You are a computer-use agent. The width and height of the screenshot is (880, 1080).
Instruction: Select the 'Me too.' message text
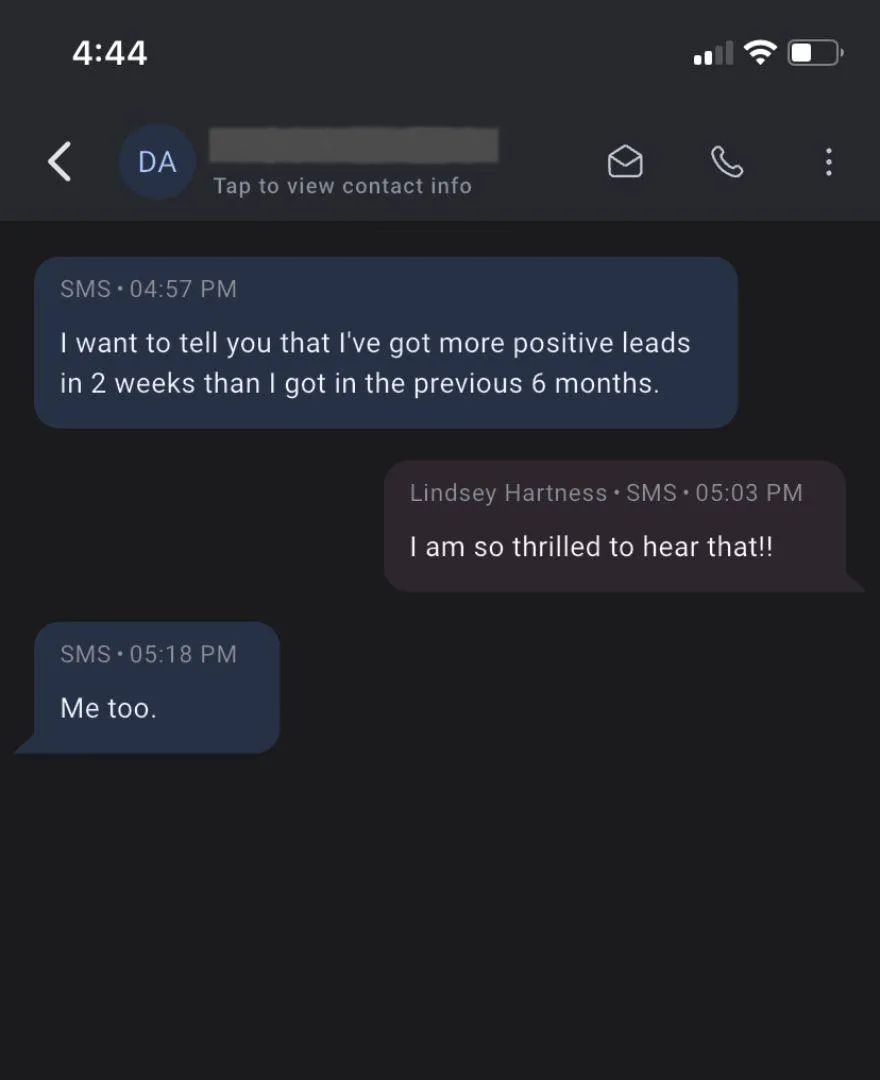click(109, 708)
